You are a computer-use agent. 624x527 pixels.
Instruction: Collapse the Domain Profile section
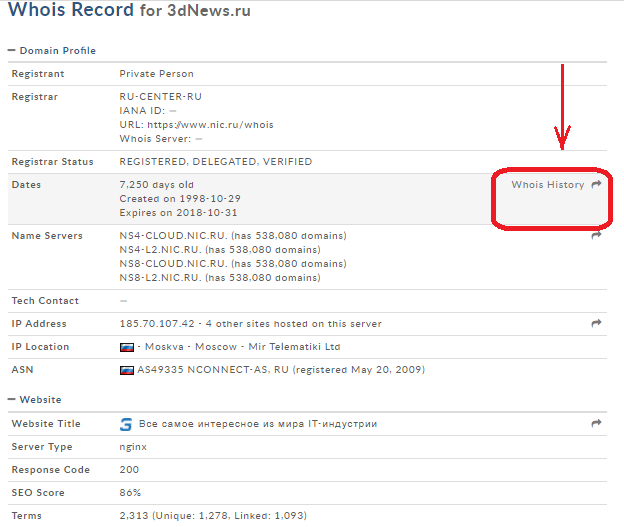coord(52,51)
